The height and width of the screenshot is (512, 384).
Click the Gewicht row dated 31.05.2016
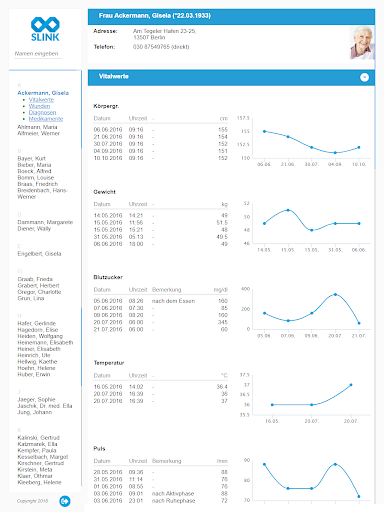coord(161,237)
